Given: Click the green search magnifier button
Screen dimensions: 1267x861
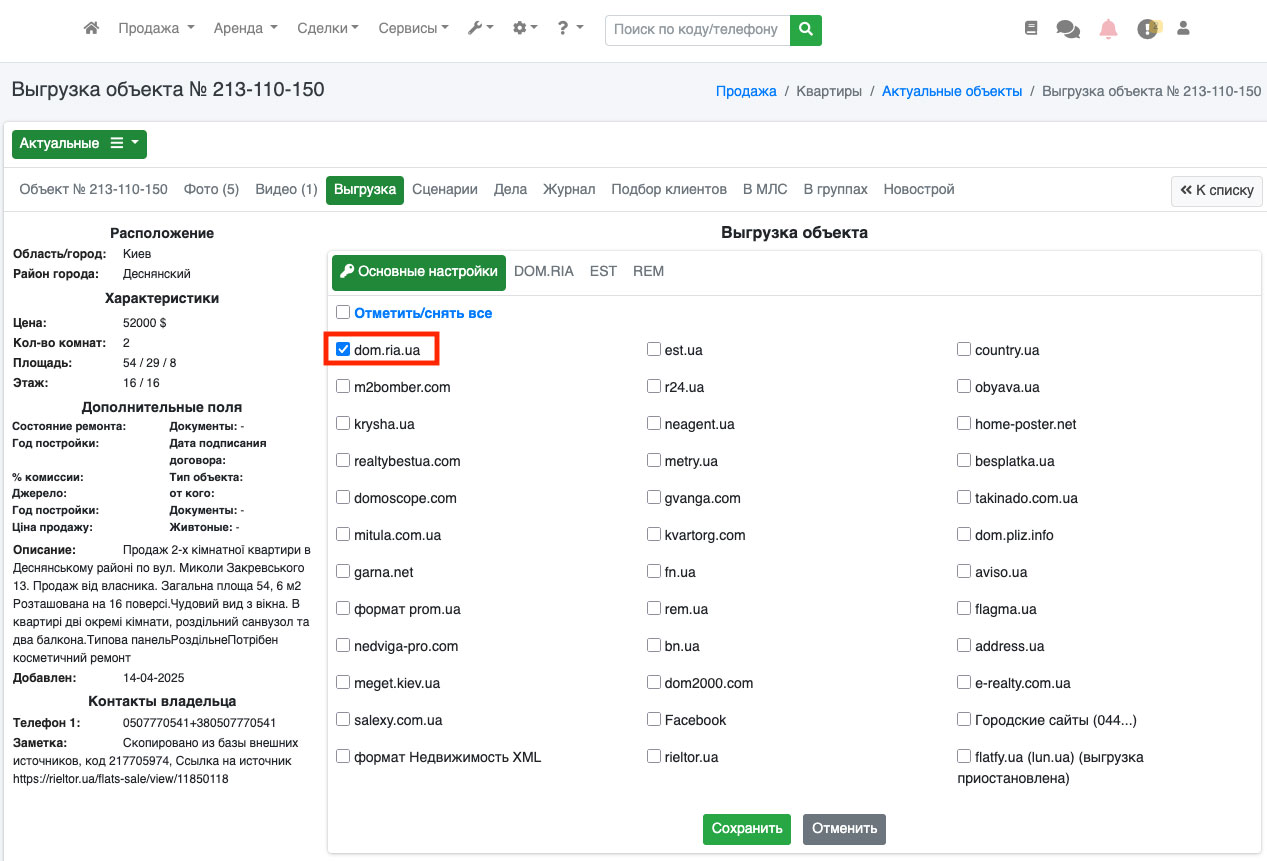Looking at the screenshot, I should (805, 30).
